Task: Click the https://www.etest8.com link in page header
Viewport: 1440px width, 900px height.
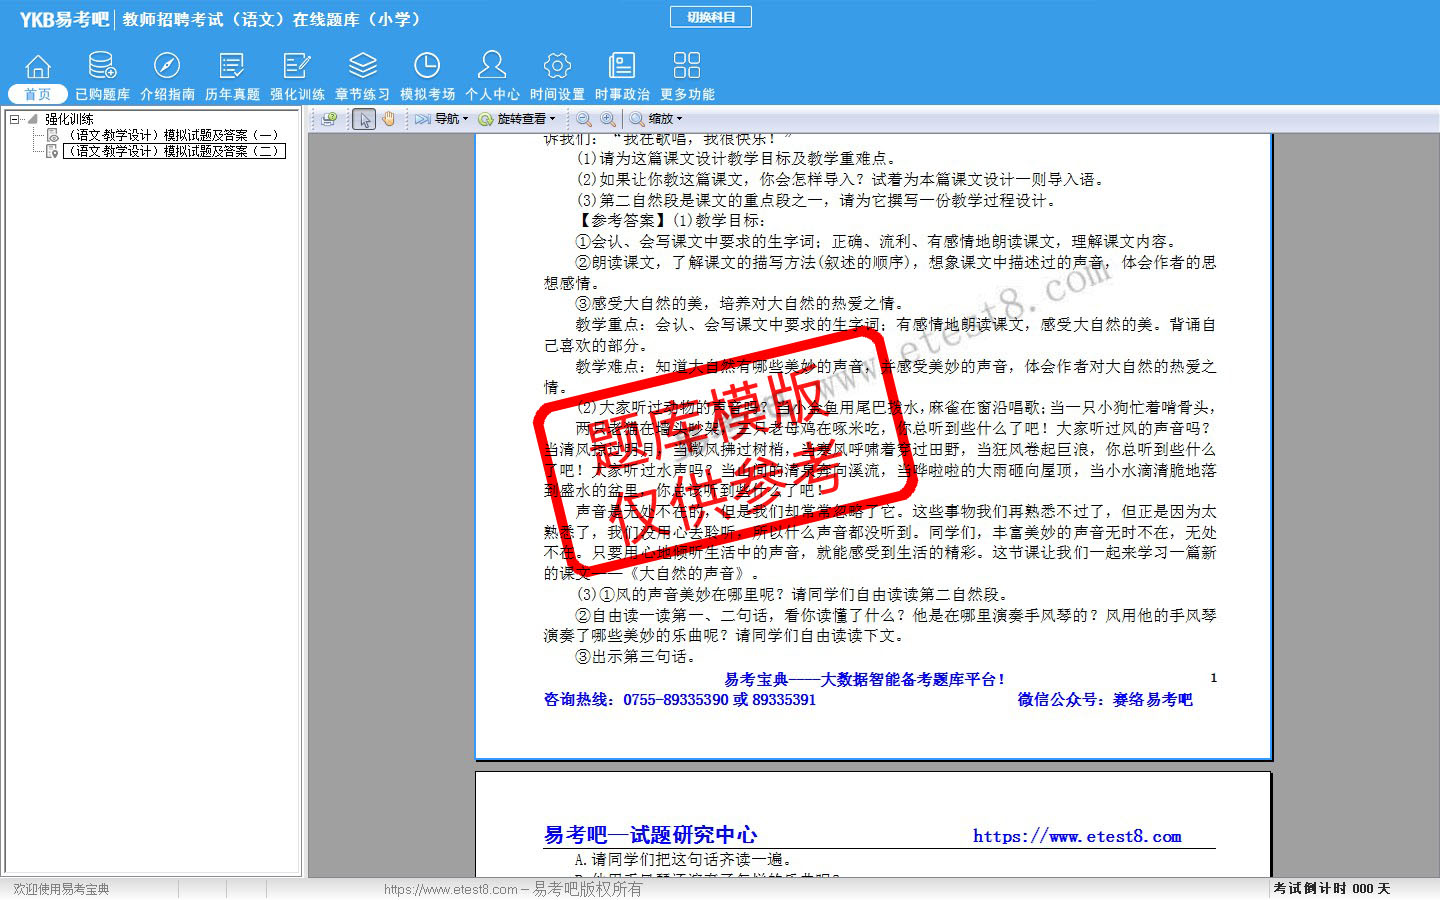Action: (1077, 837)
